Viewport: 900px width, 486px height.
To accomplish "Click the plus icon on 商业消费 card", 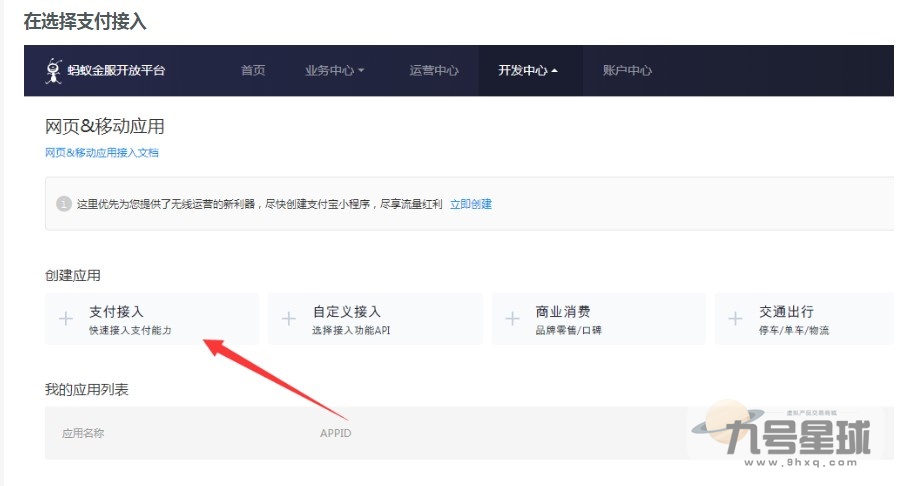I will pos(512,318).
